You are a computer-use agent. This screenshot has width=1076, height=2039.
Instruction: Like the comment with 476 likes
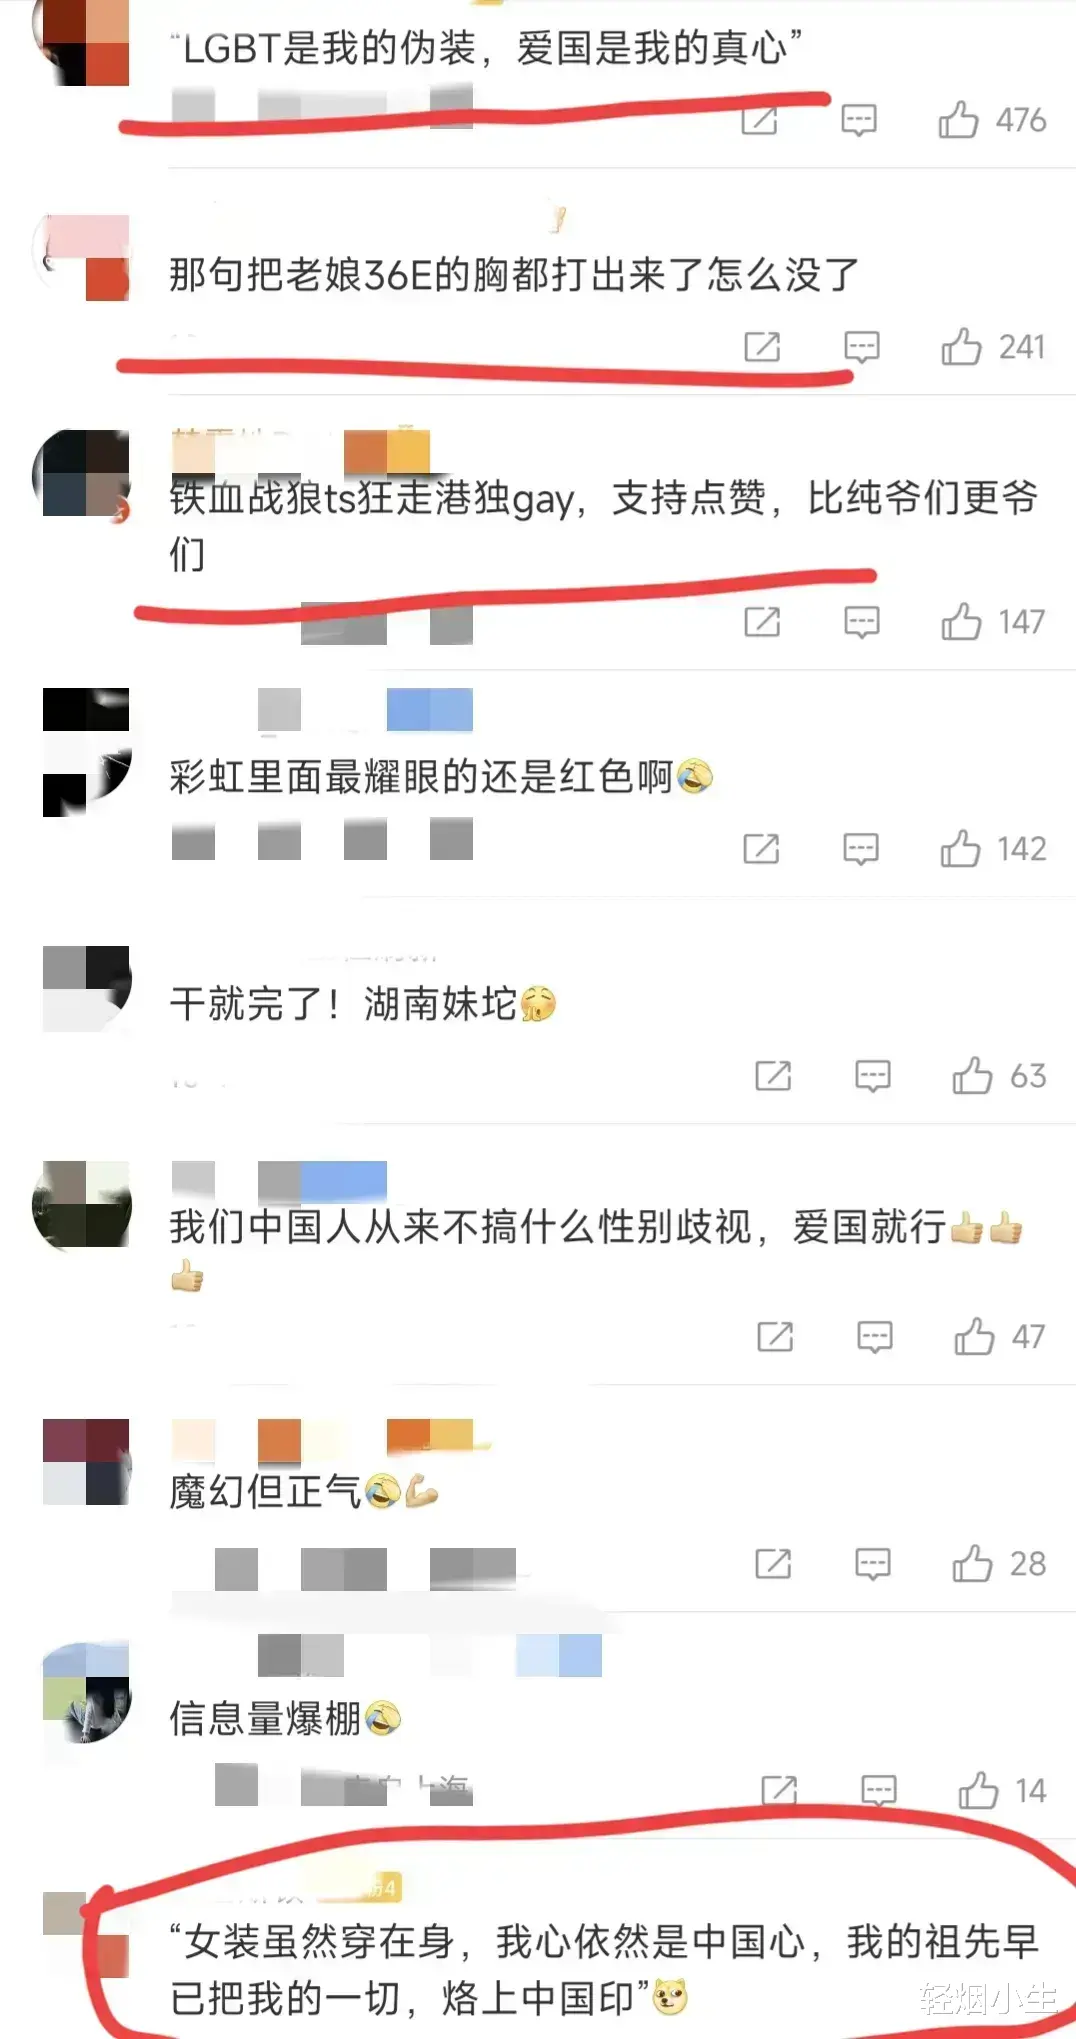pos(958,120)
